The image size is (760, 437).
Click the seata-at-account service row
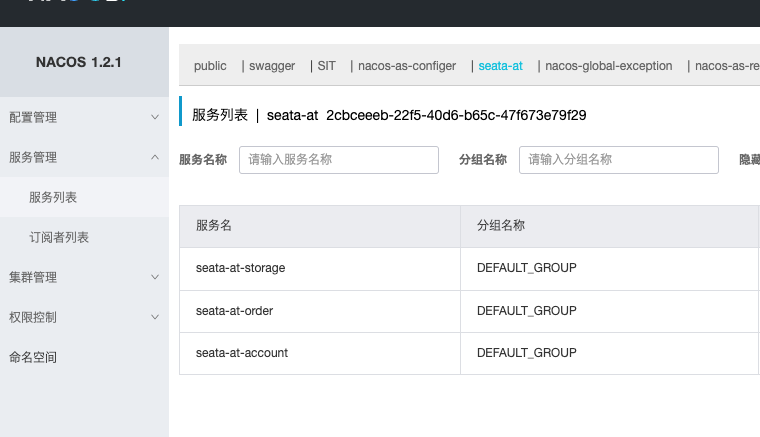click(x=241, y=353)
